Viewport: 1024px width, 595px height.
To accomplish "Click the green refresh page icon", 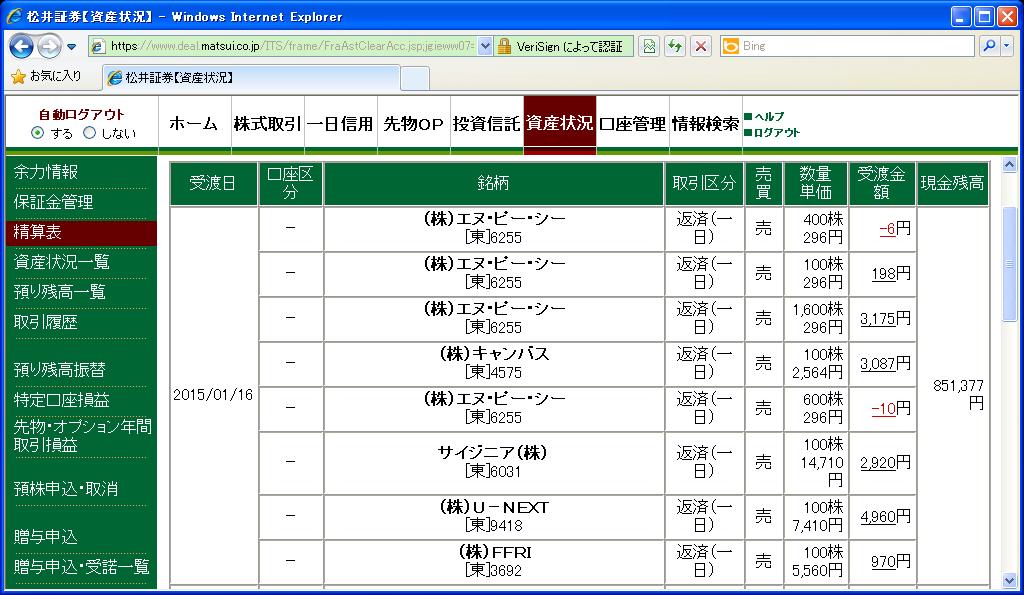I will pyautogui.click(x=675, y=46).
